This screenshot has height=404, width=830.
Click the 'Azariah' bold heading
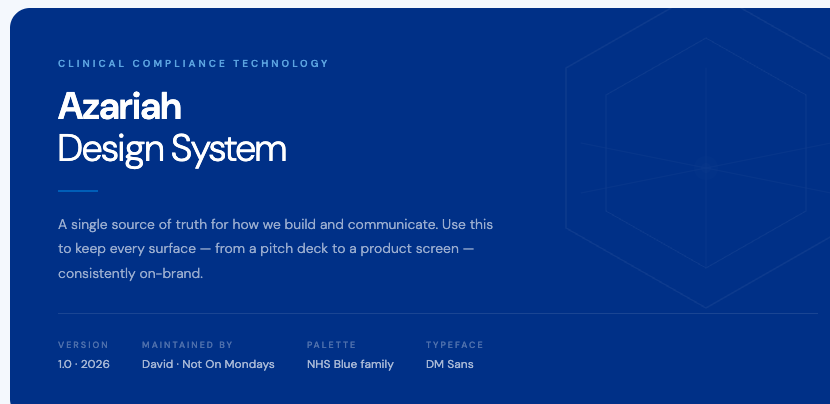pyautogui.click(x=120, y=106)
